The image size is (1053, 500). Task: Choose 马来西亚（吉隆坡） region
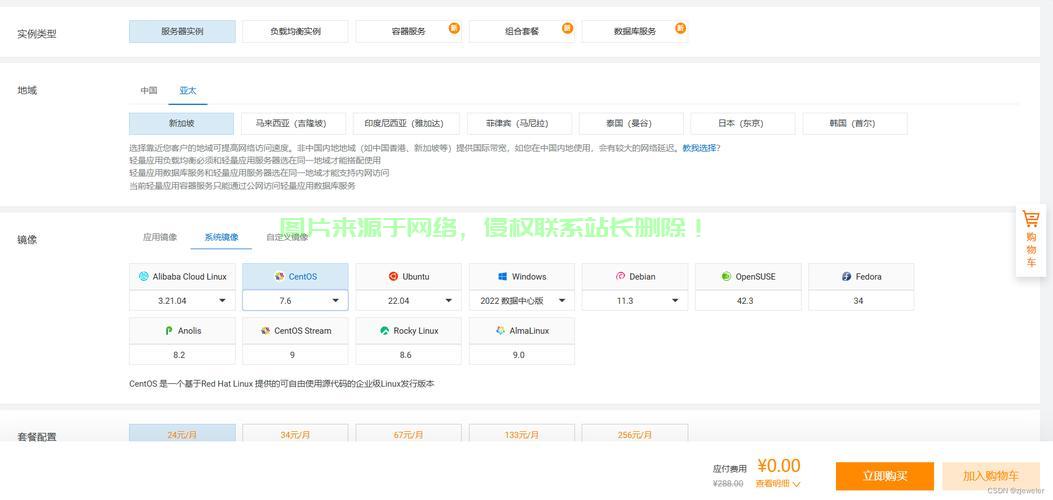click(293, 123)
